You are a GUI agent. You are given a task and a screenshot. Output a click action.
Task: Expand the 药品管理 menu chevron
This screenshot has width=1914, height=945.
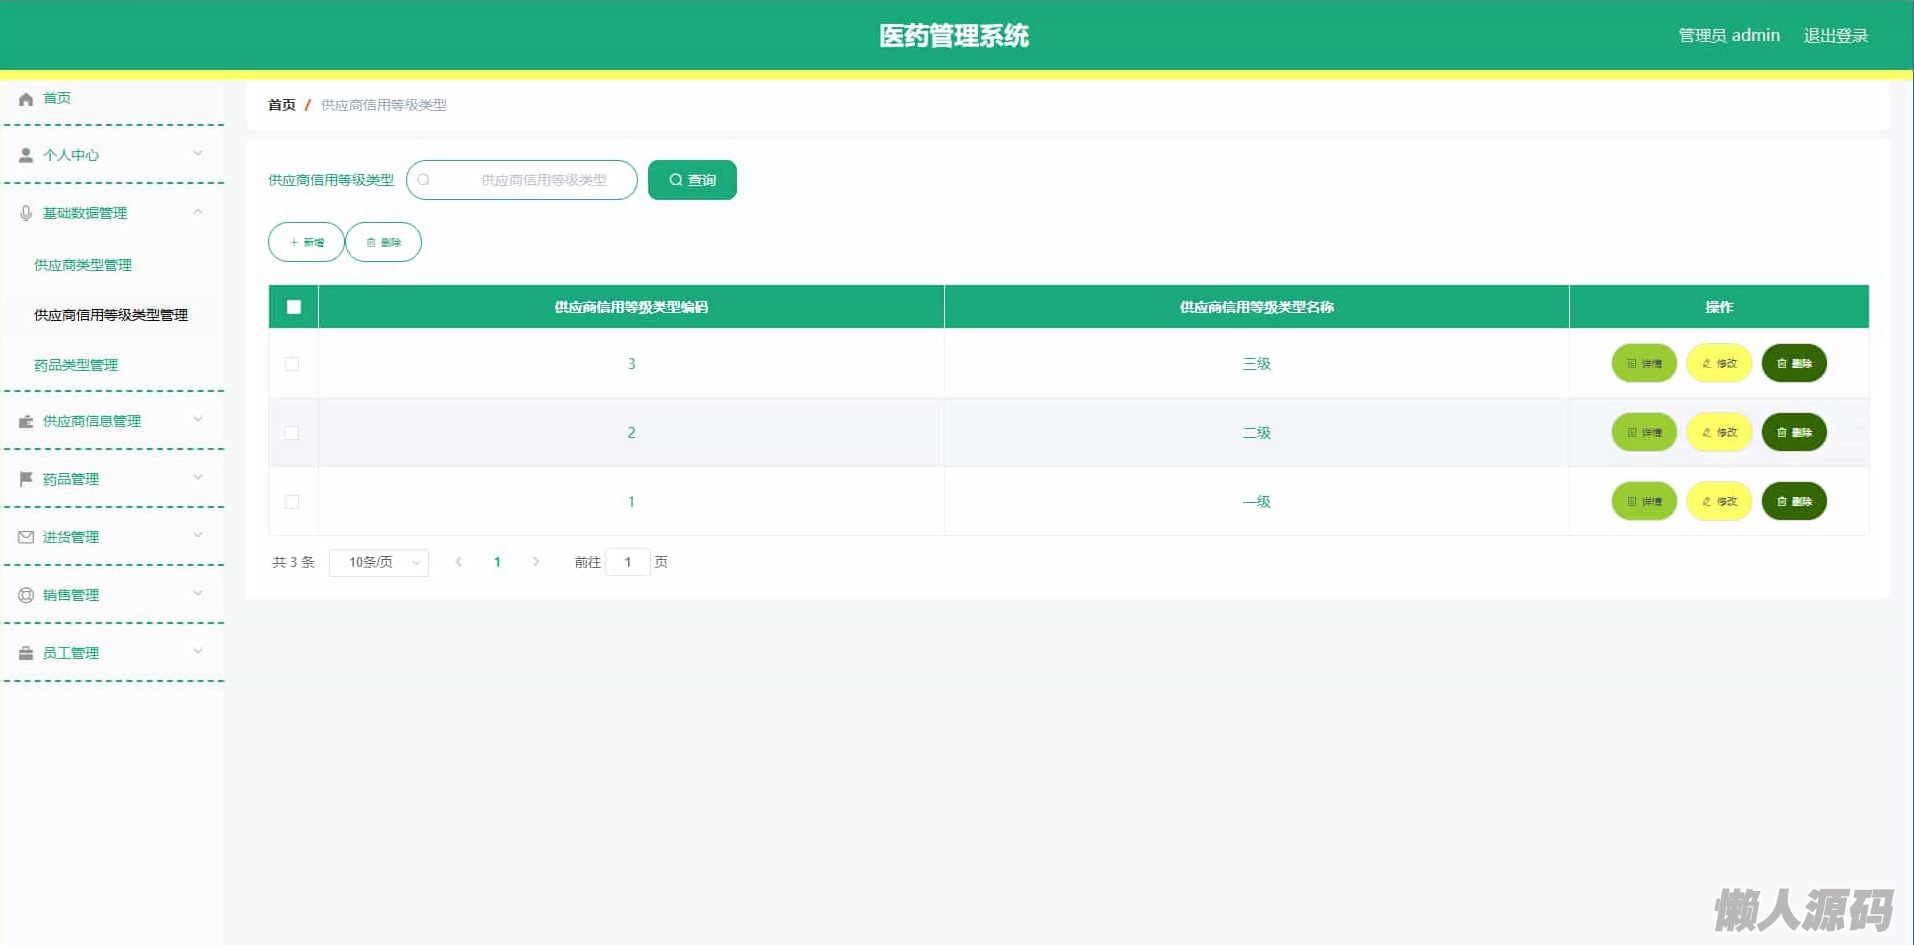pos(198,477)
